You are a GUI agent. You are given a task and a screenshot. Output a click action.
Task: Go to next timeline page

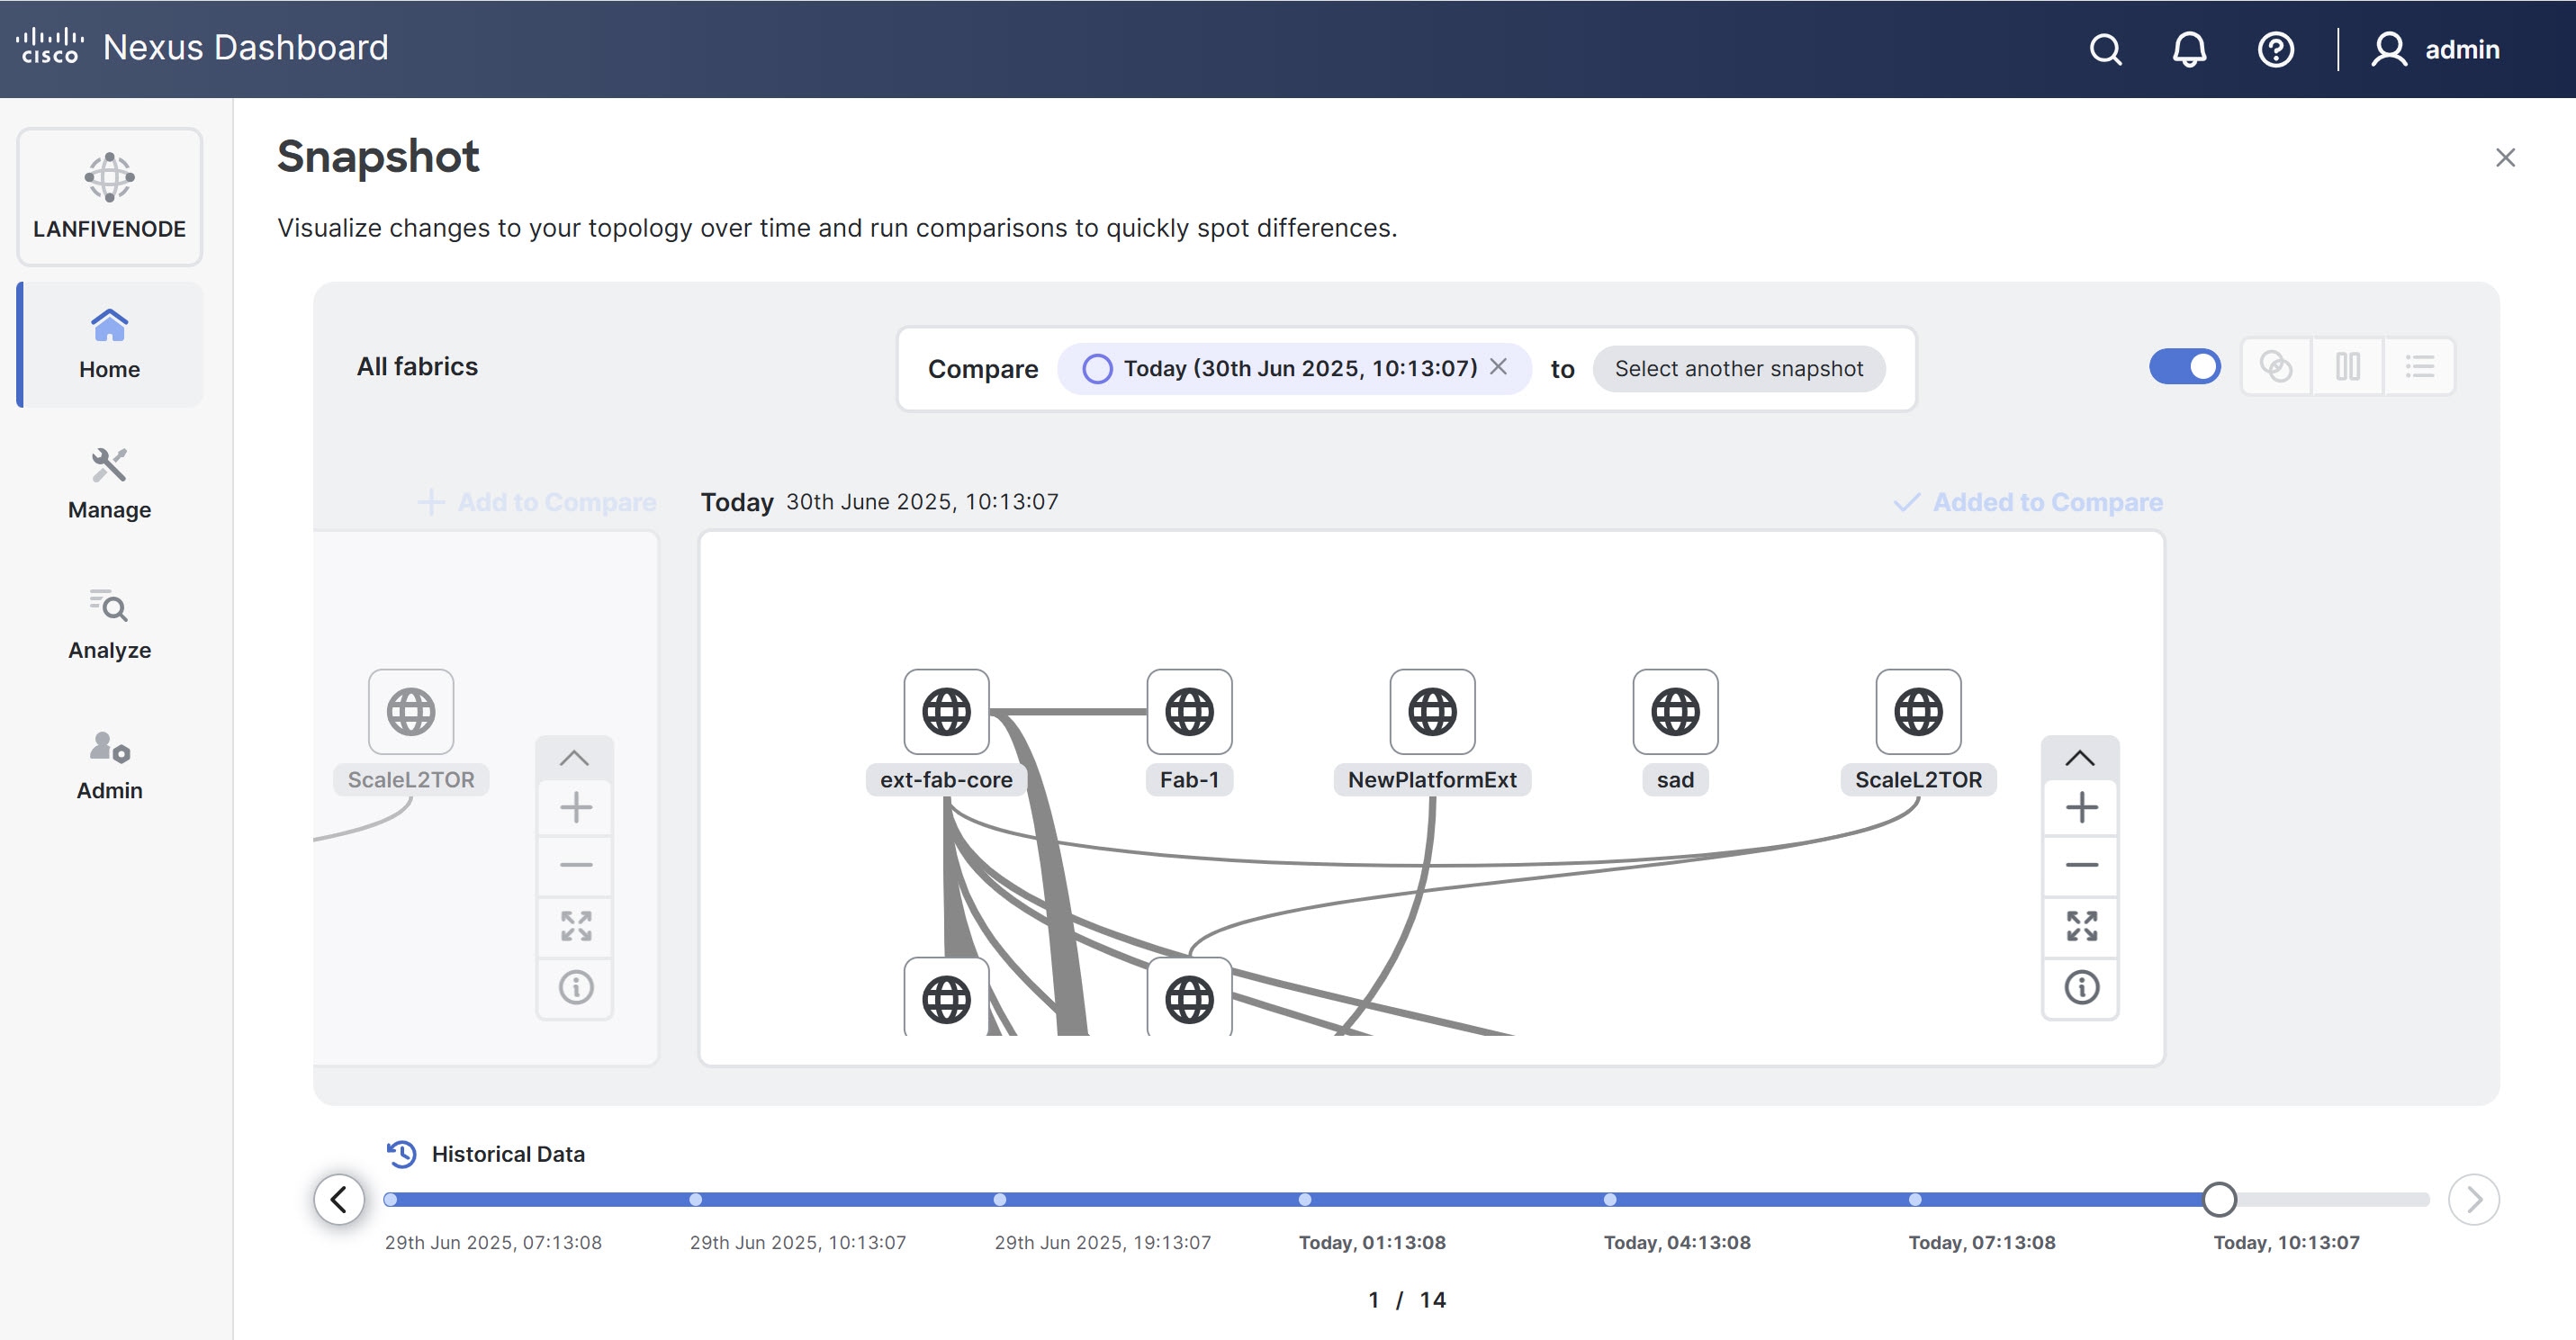coord(2473,1198)
